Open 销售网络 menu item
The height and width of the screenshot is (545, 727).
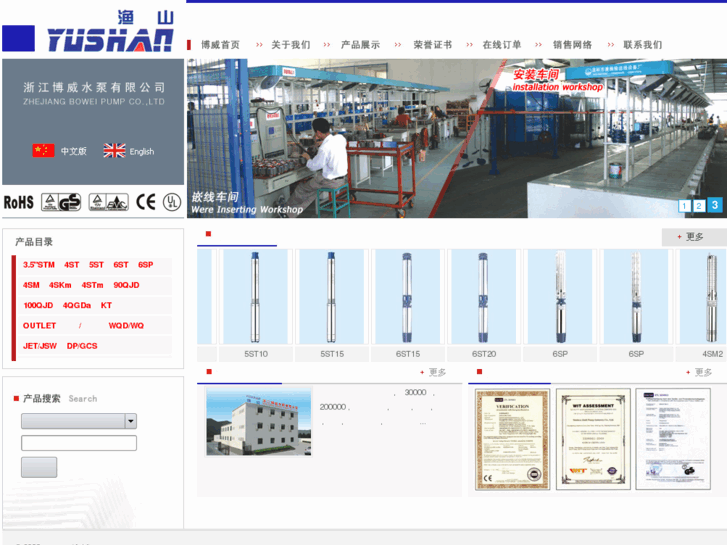(x=573, y=45)
